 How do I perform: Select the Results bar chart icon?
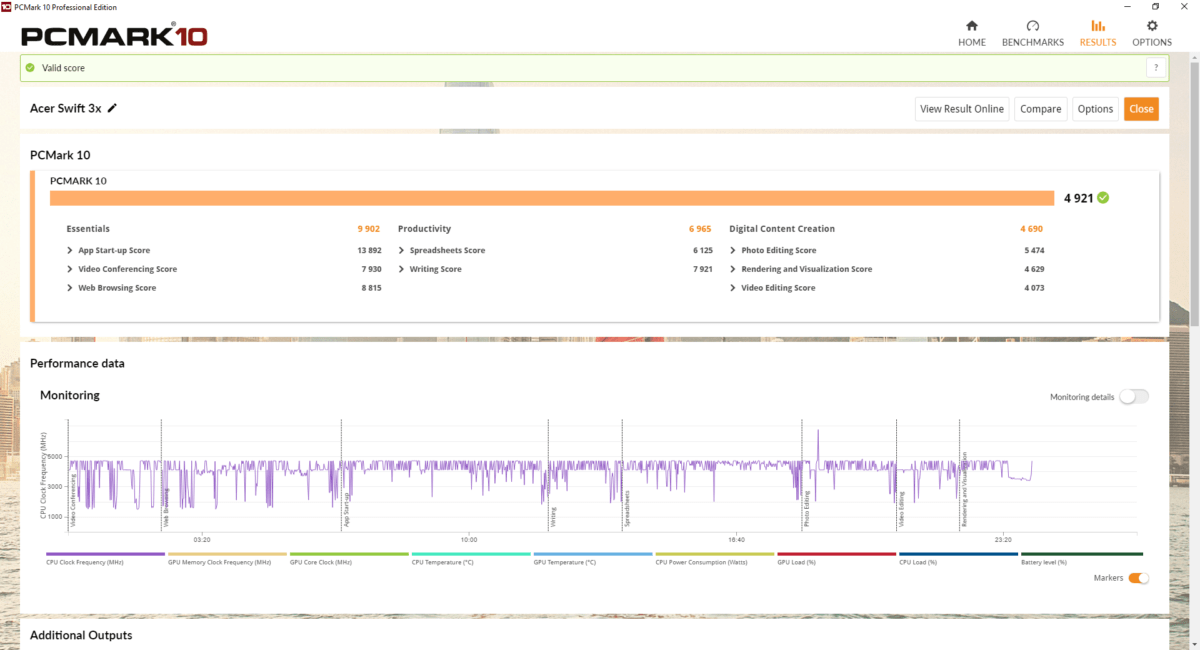click(x=1097, y=26)
